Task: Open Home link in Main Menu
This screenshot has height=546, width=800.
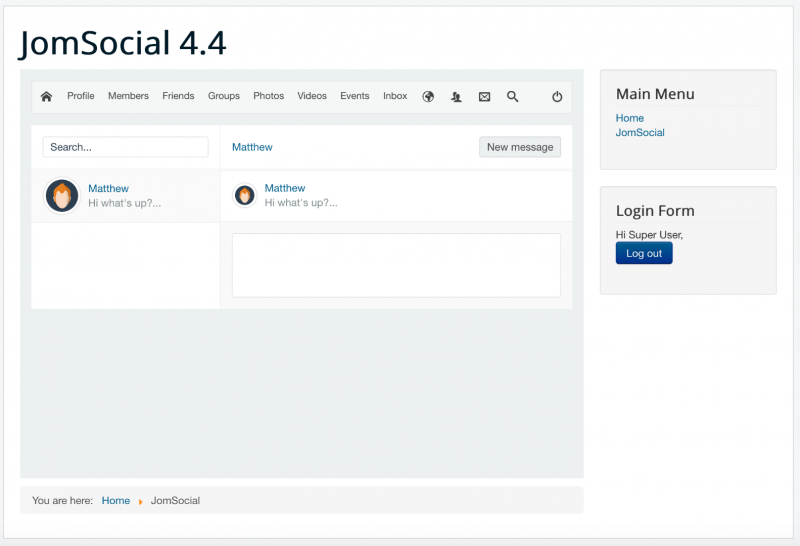Action: point(630,118)
